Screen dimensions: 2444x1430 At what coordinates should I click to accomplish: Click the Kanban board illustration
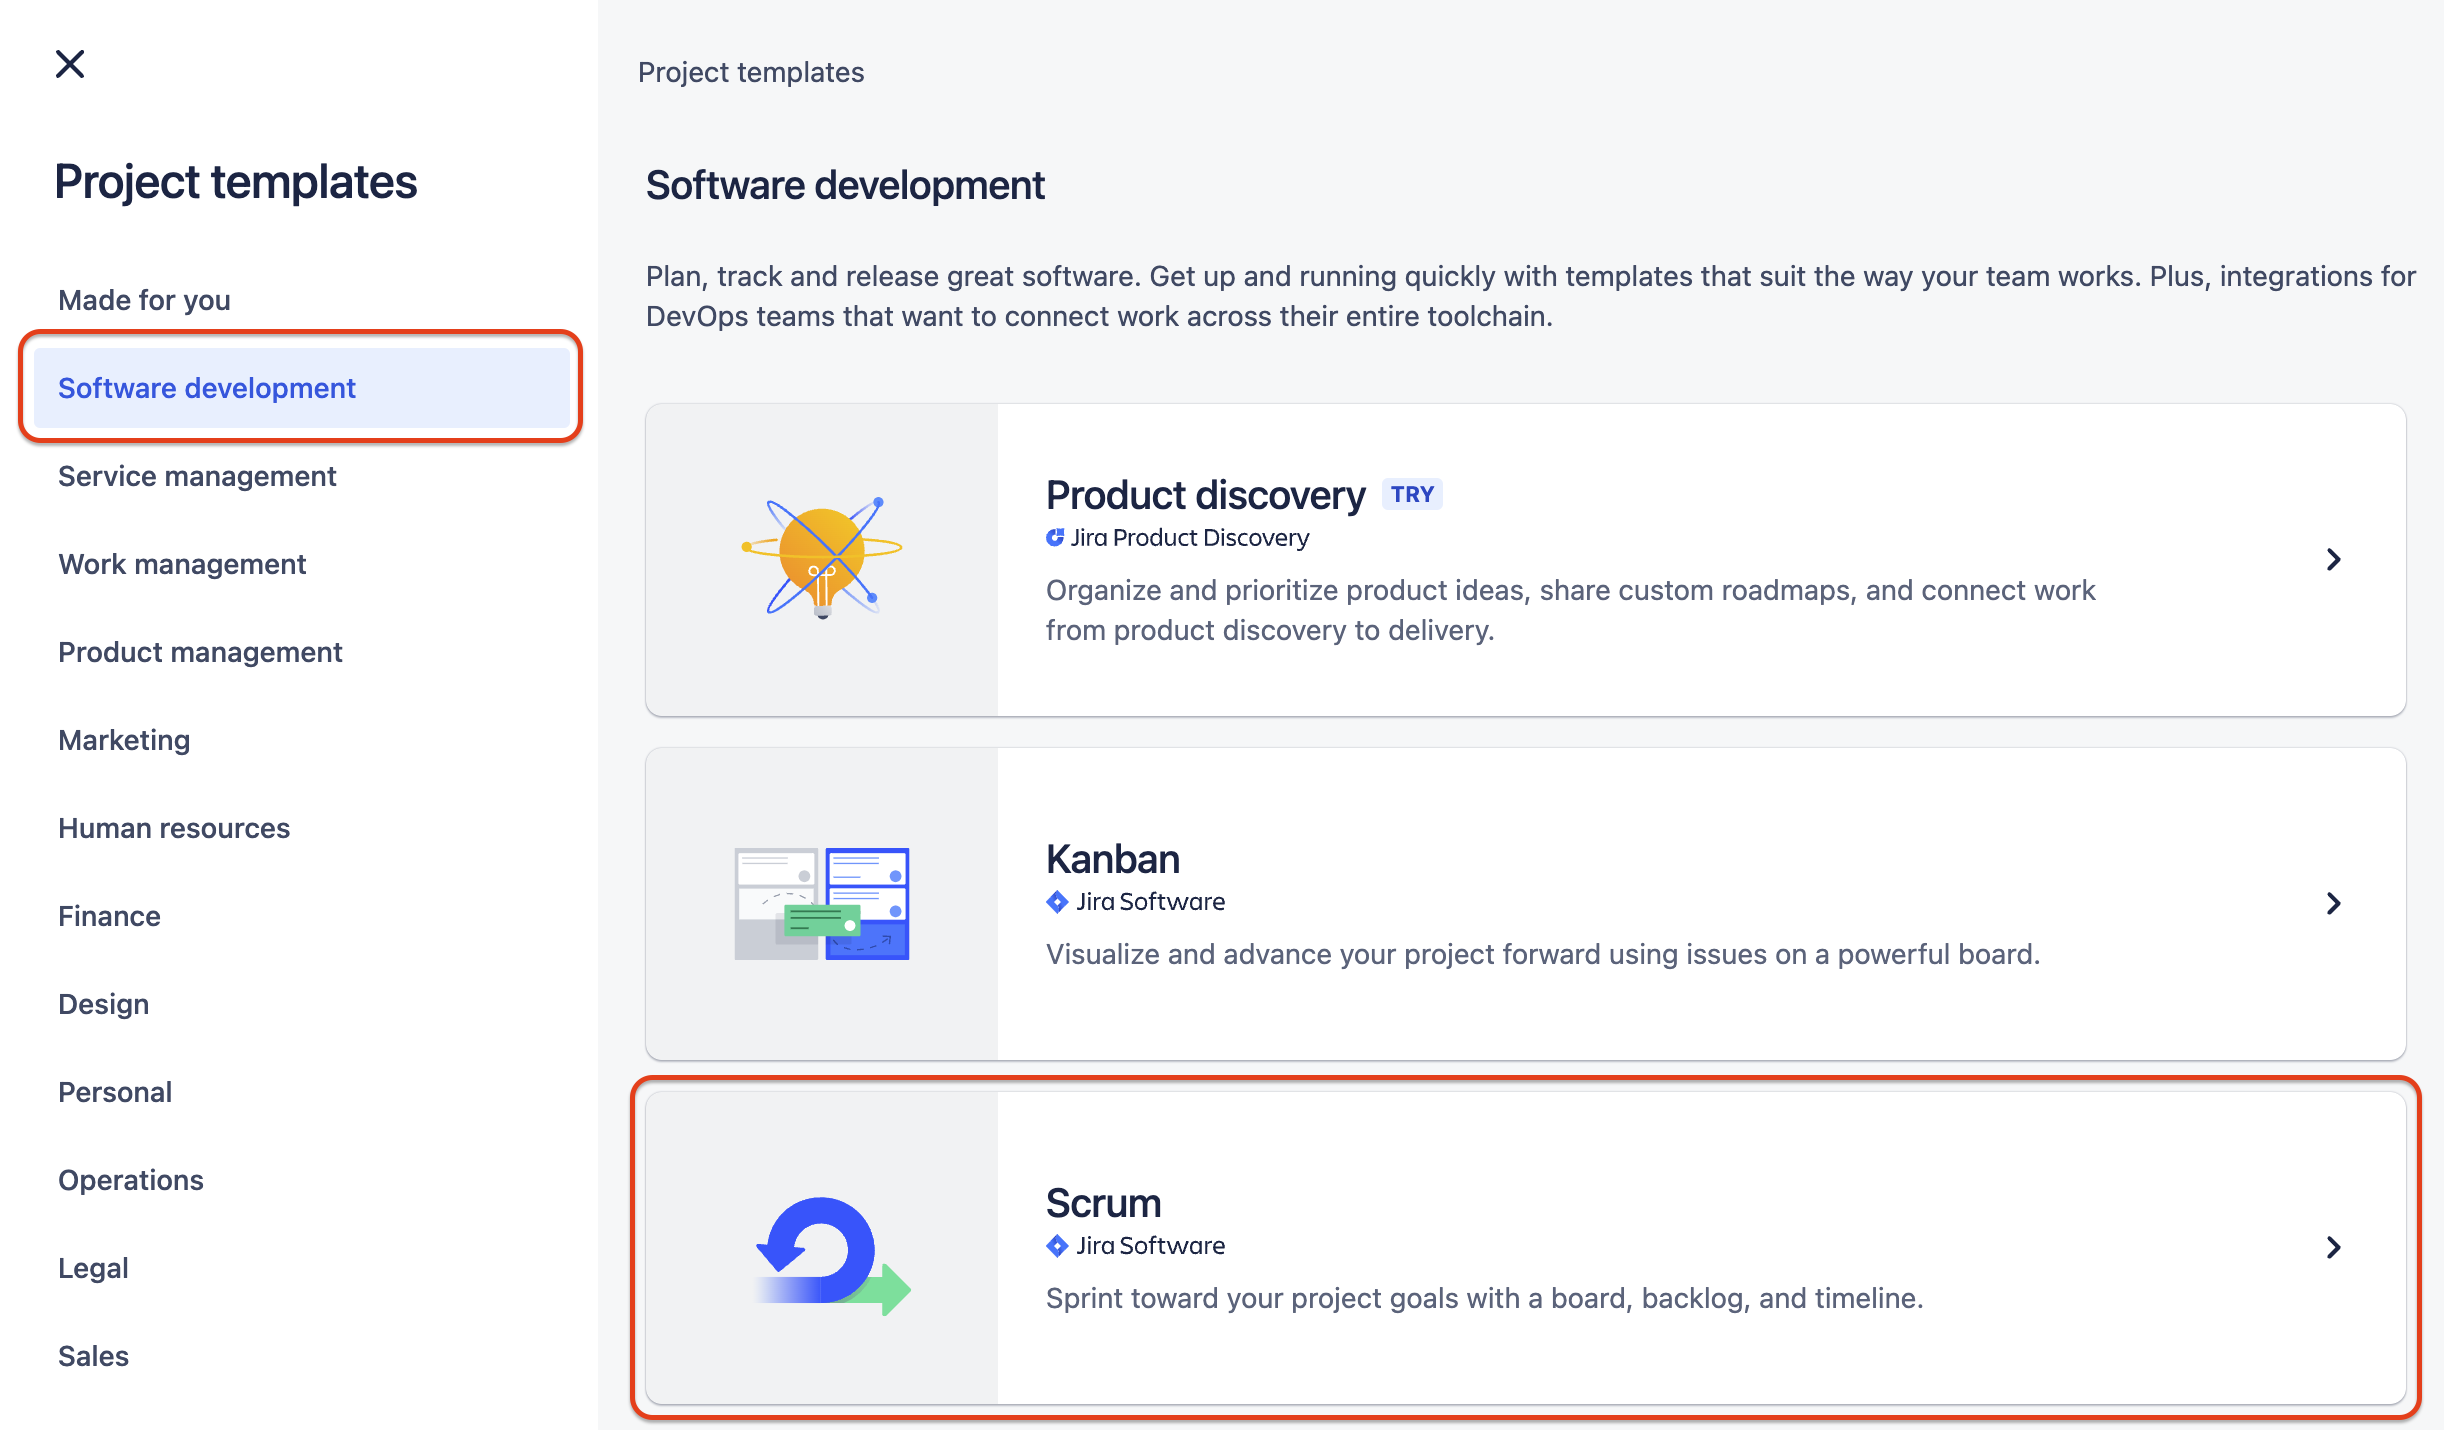point(820,903)
